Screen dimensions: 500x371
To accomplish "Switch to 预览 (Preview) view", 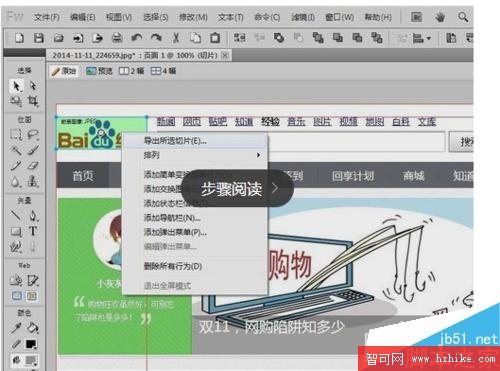I will click(99, 71).
